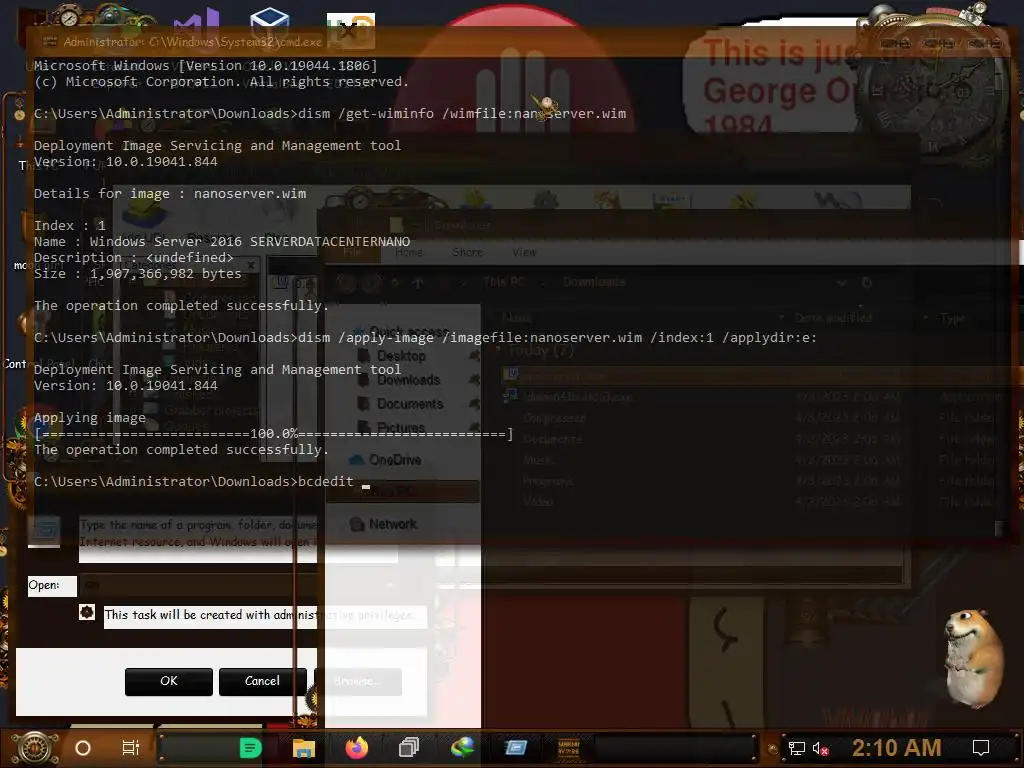Image resolution: width=1024 pixels, height=768 pixels.
Task: Click the Type column header in Explorer
Action: (952, 318)
